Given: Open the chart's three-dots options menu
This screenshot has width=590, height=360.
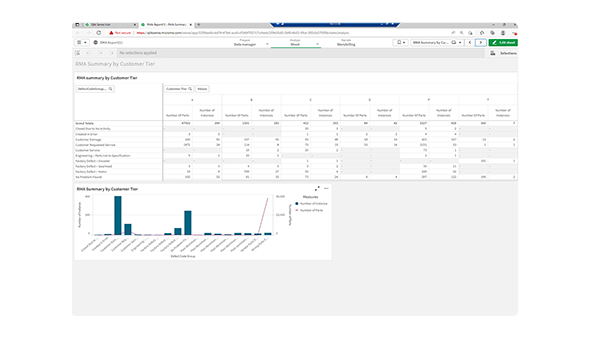Looking at the screenshot, I should pyautogui.click(x=326, y=188).
